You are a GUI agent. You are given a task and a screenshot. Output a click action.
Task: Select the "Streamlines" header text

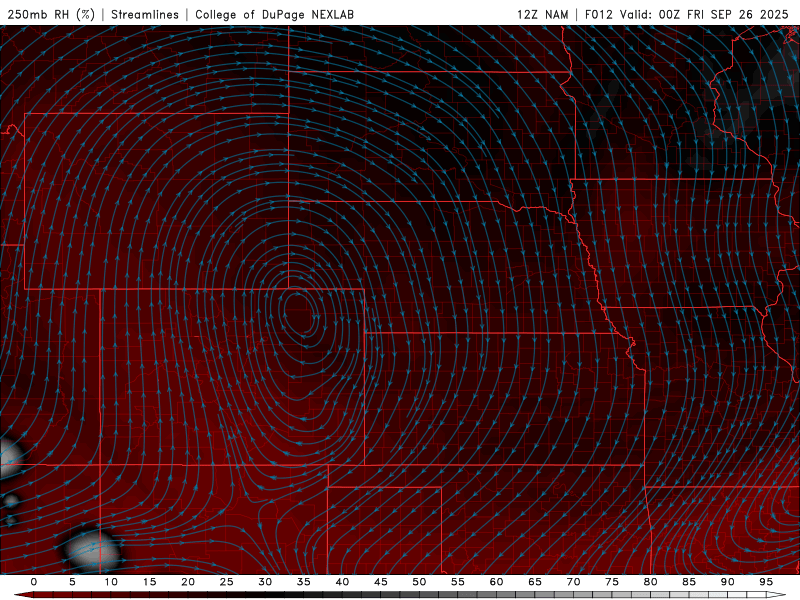[x=145, y=14]
